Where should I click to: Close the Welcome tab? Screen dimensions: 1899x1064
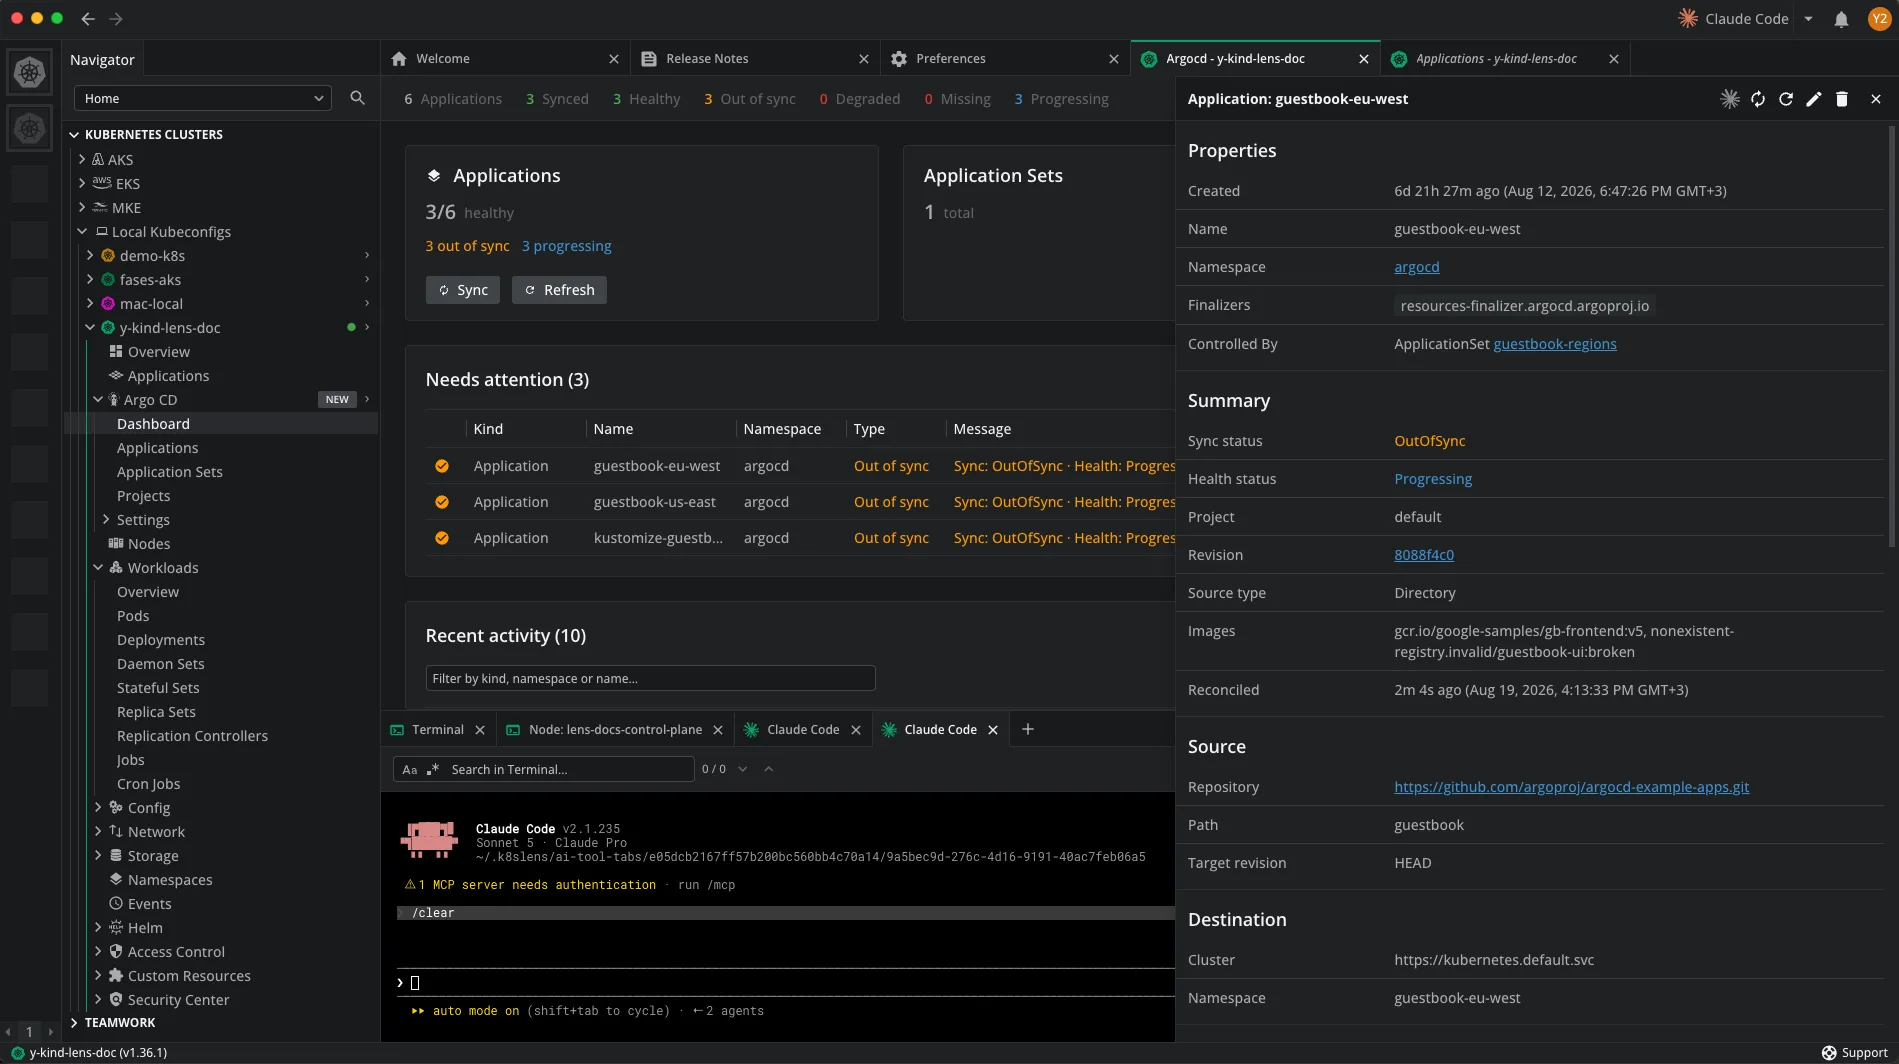[613, 59]
